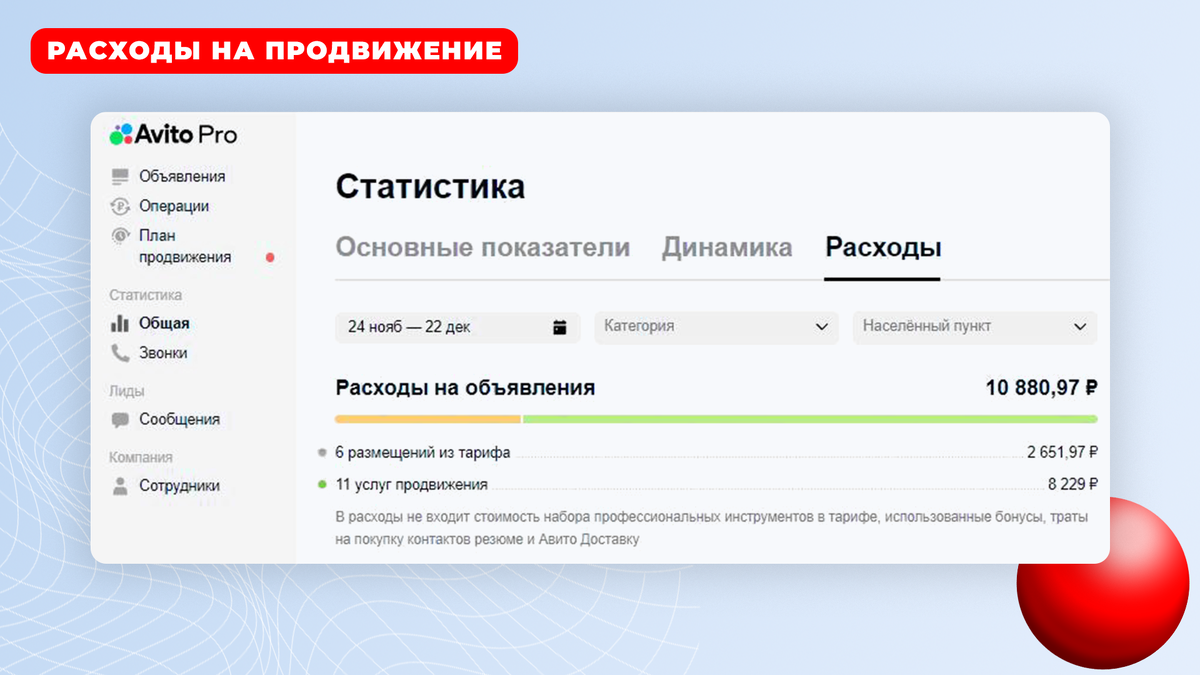This screenshot has height=675, width=1200.
Task: Open Объявления in the sidebar
Action: [182, 176]
